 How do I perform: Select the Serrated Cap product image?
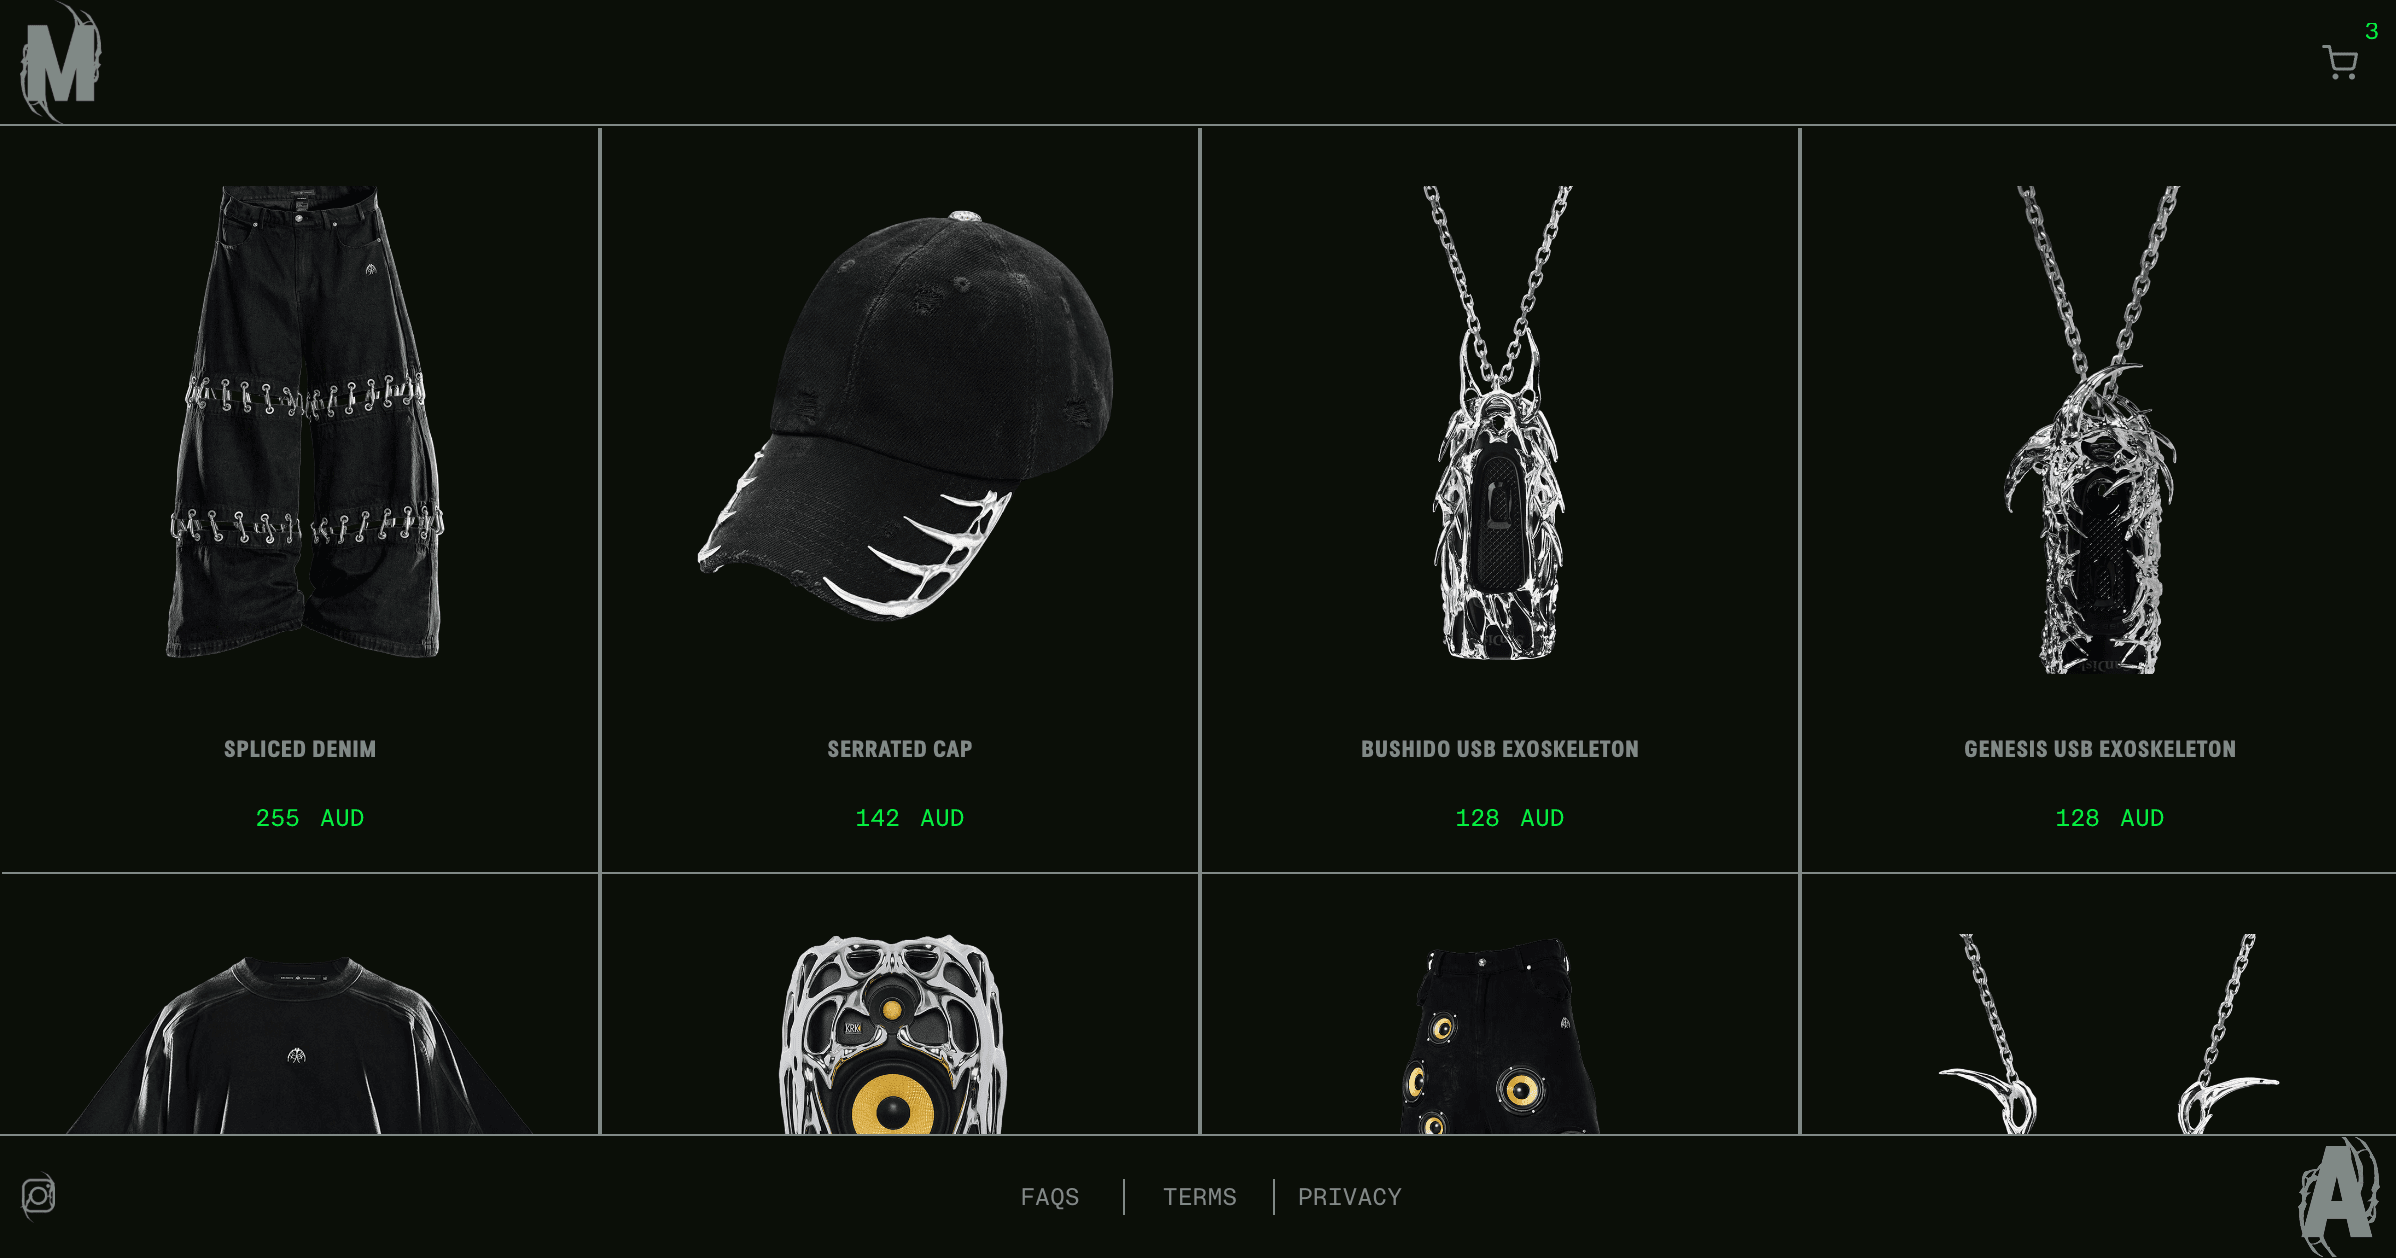(905, 414)
